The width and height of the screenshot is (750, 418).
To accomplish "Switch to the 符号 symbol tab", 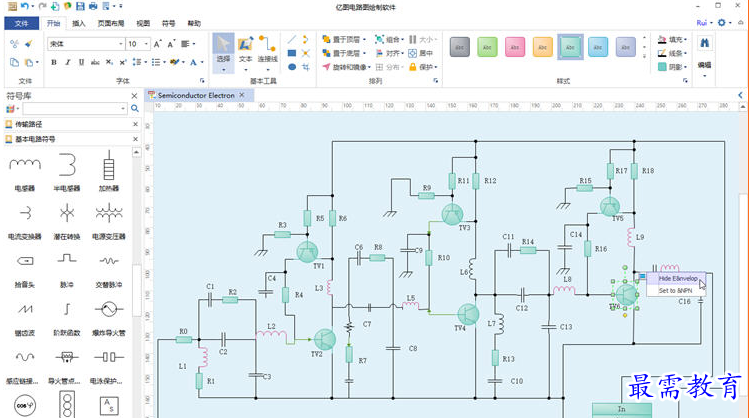I will pyautogui.click(x=168, y=23).
